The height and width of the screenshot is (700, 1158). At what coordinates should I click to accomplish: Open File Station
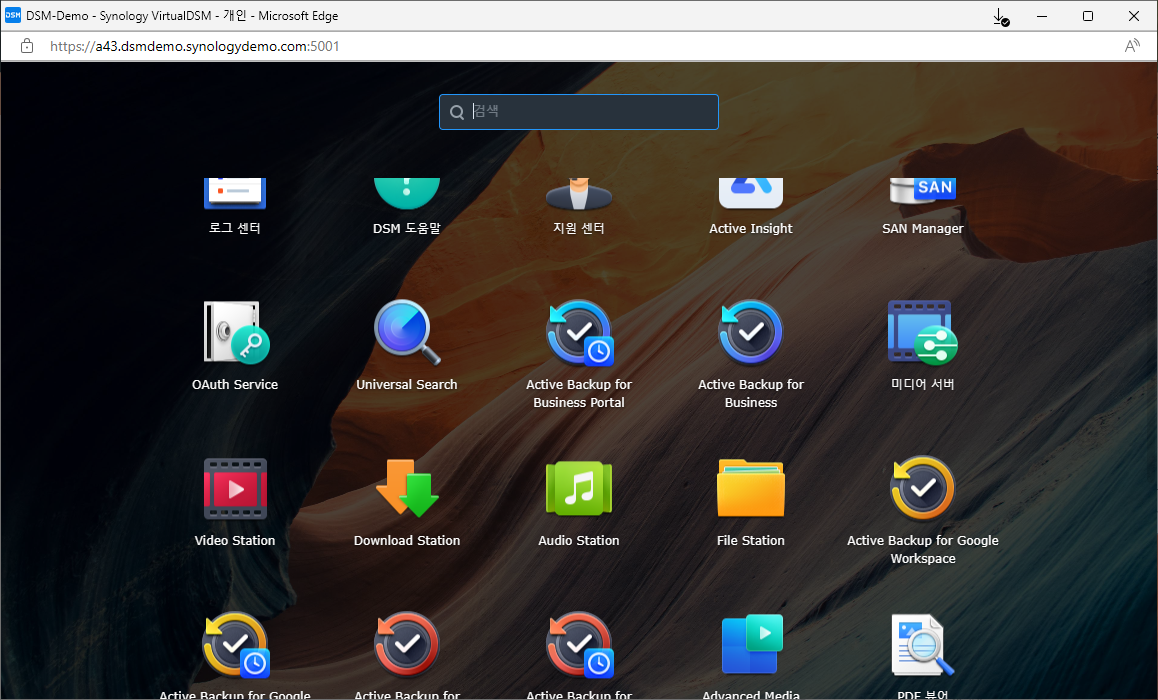point(751,487)
